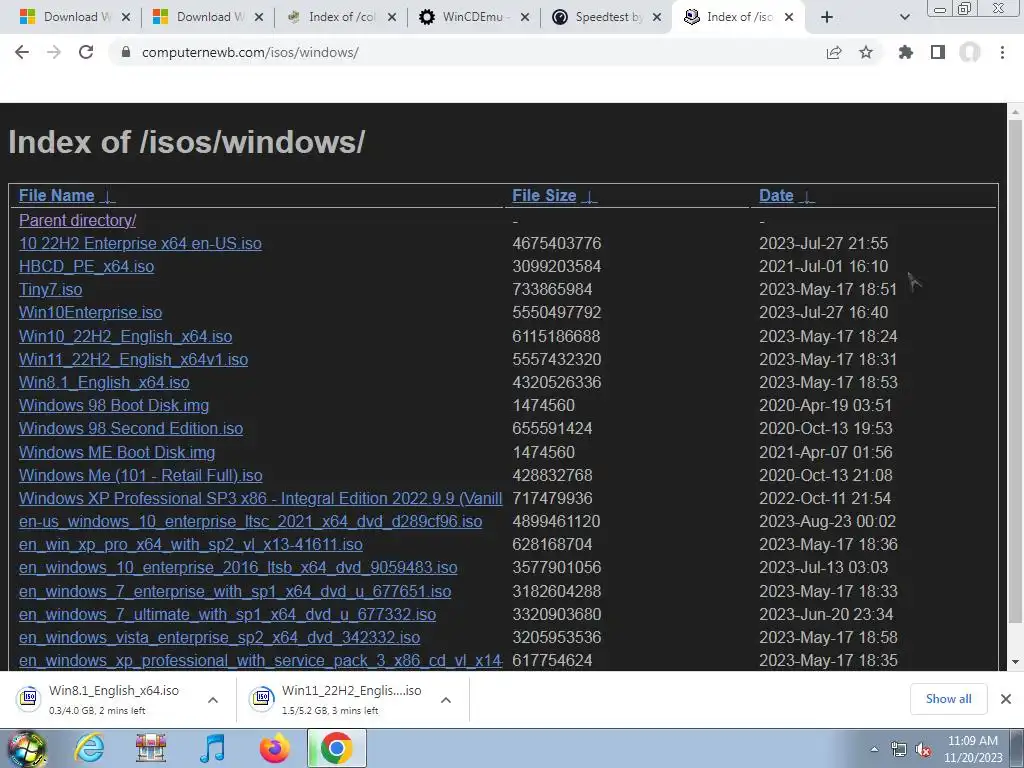Download en_windows_7_ultimate_with_sp1 iso

coord(227,614)
